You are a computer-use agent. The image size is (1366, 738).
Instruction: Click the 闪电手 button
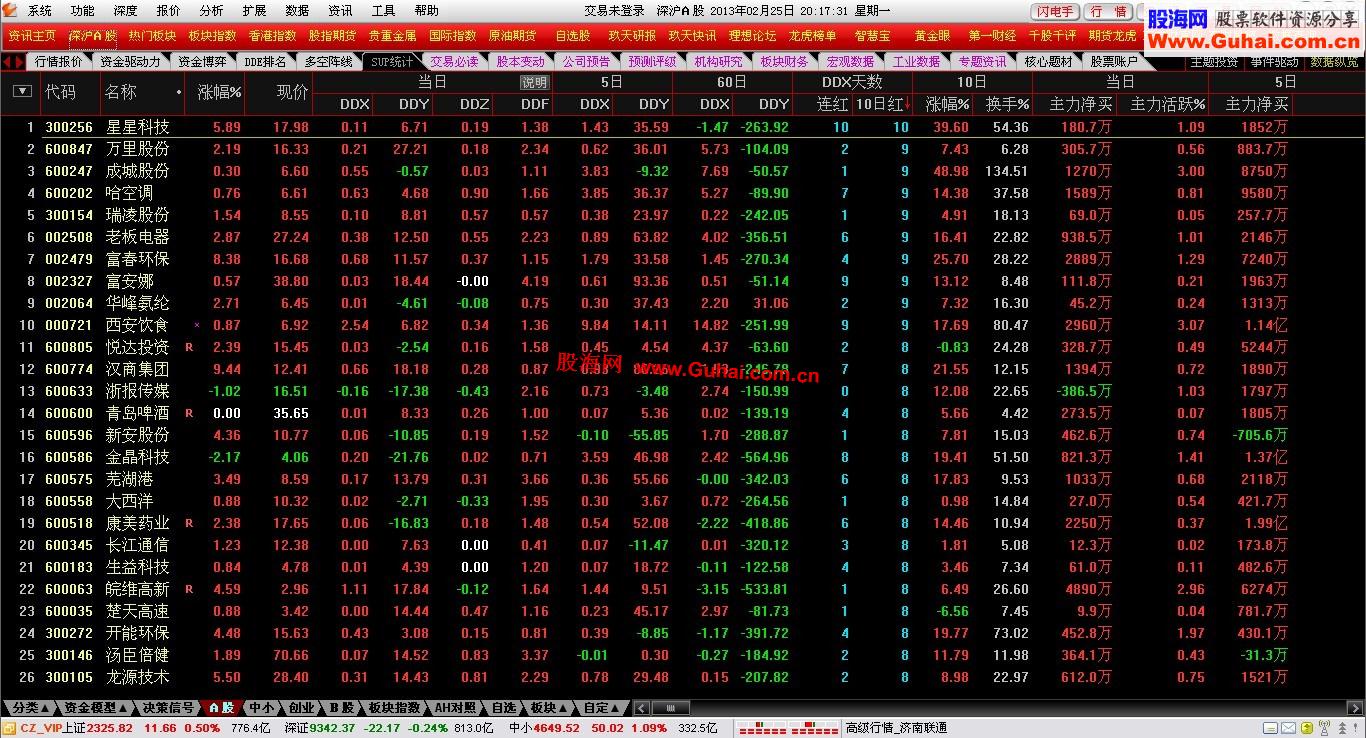click(1055, 11)
